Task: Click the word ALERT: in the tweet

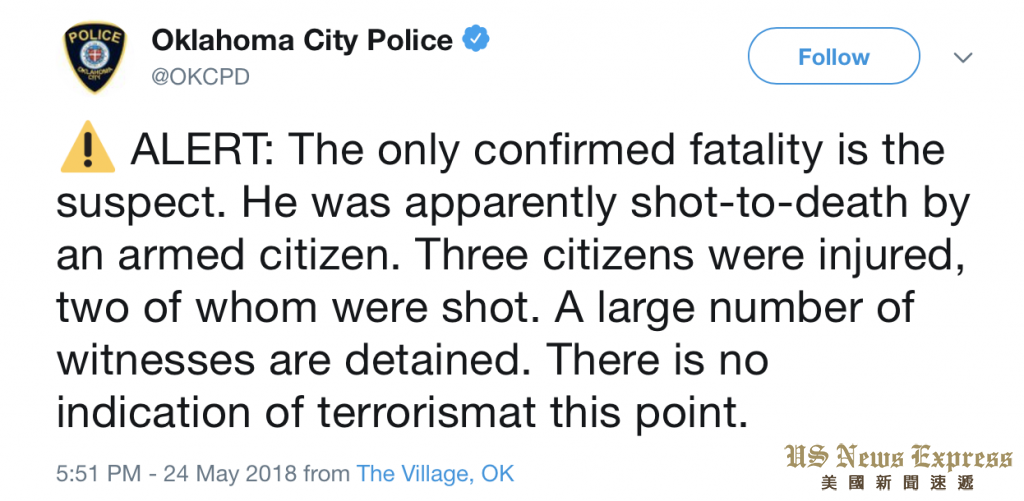Action: (x=206, y=150)
